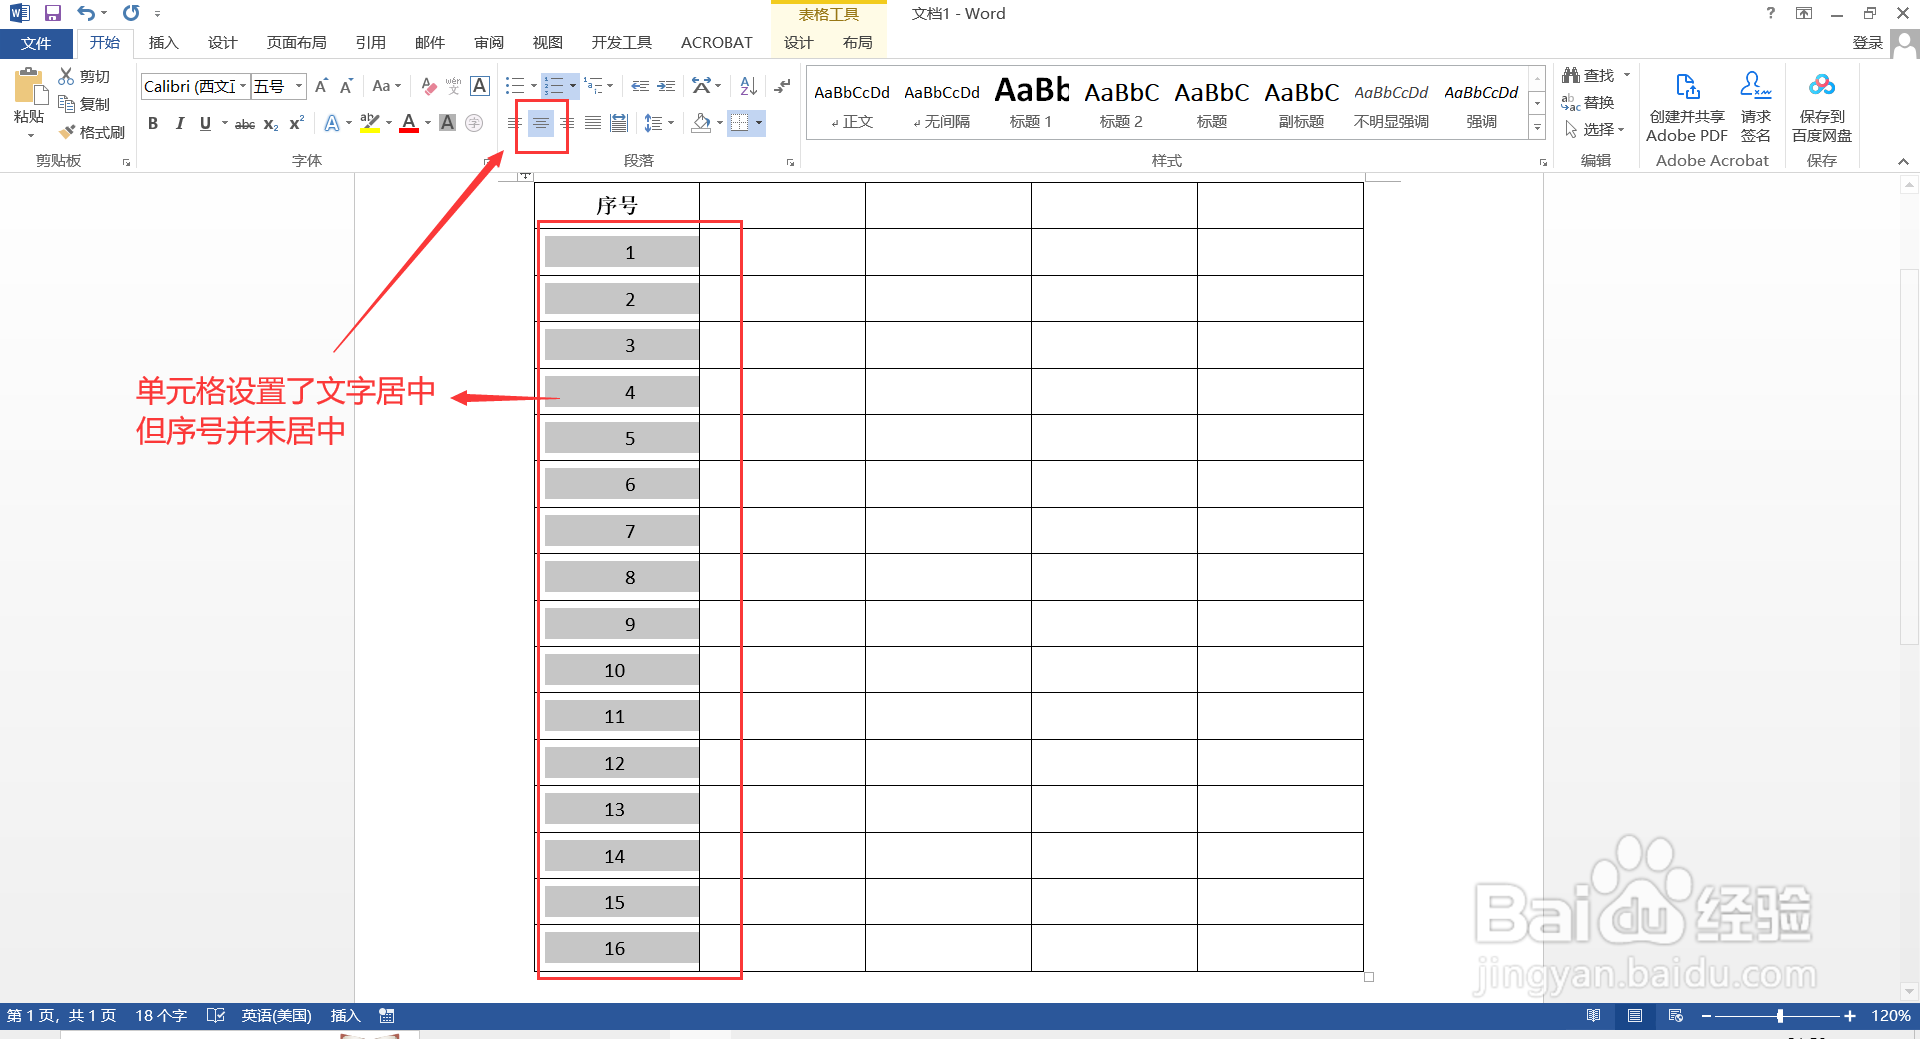Toggle Center alignment button
Screen dimensions: 1920x1039
pos(540,123)
